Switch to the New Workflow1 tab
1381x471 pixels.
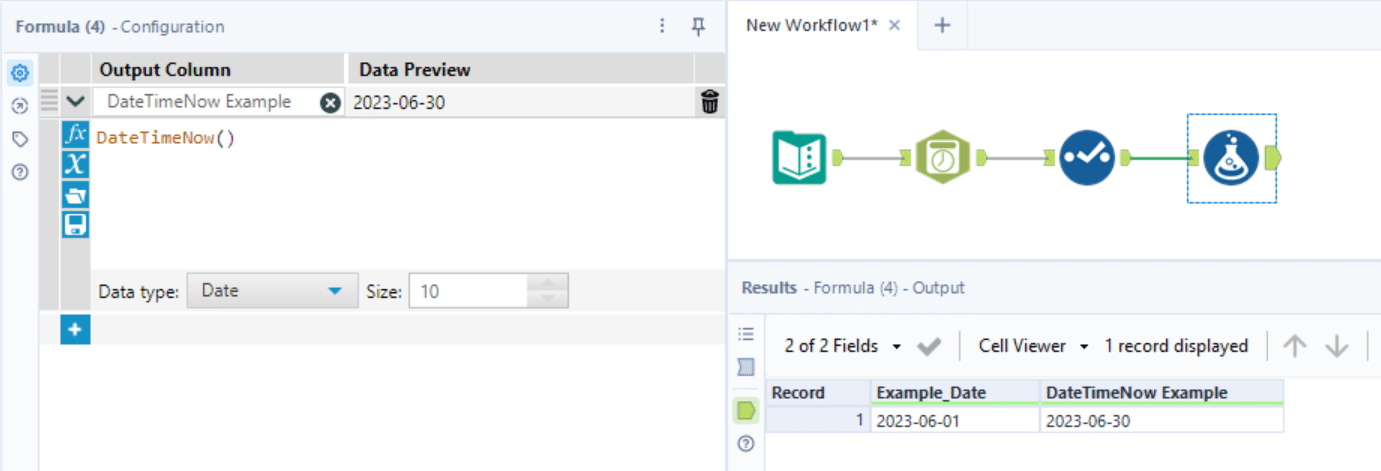(811, 25)
